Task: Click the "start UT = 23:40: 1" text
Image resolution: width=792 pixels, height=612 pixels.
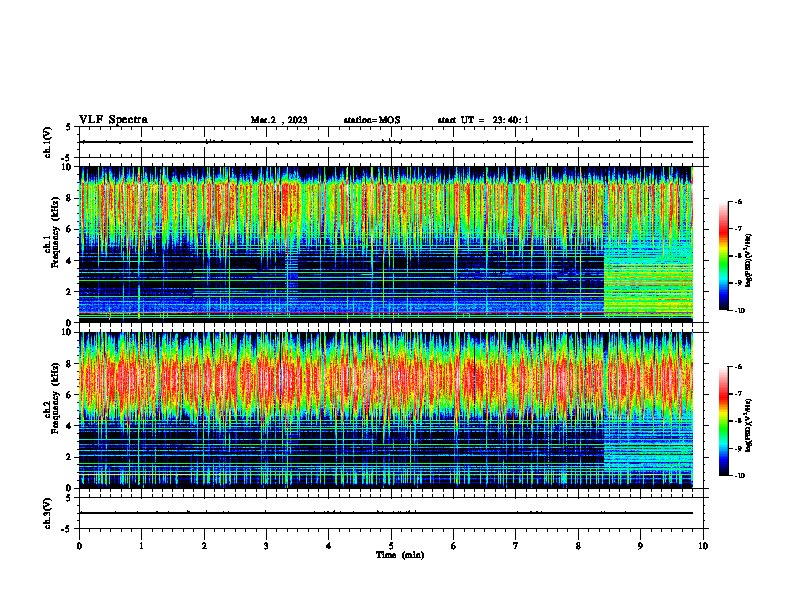Action: [483, 120]
